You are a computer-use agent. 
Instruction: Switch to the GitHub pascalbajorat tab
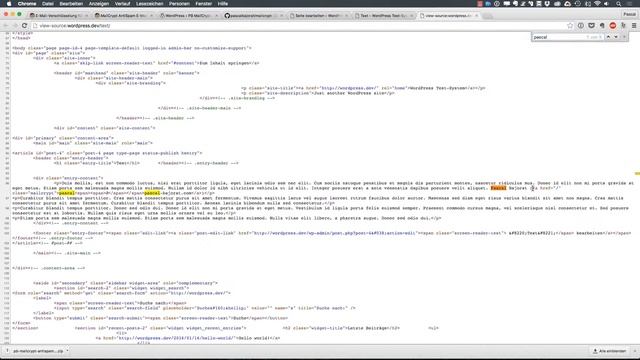pyautogui.click(x=253, y=16)
